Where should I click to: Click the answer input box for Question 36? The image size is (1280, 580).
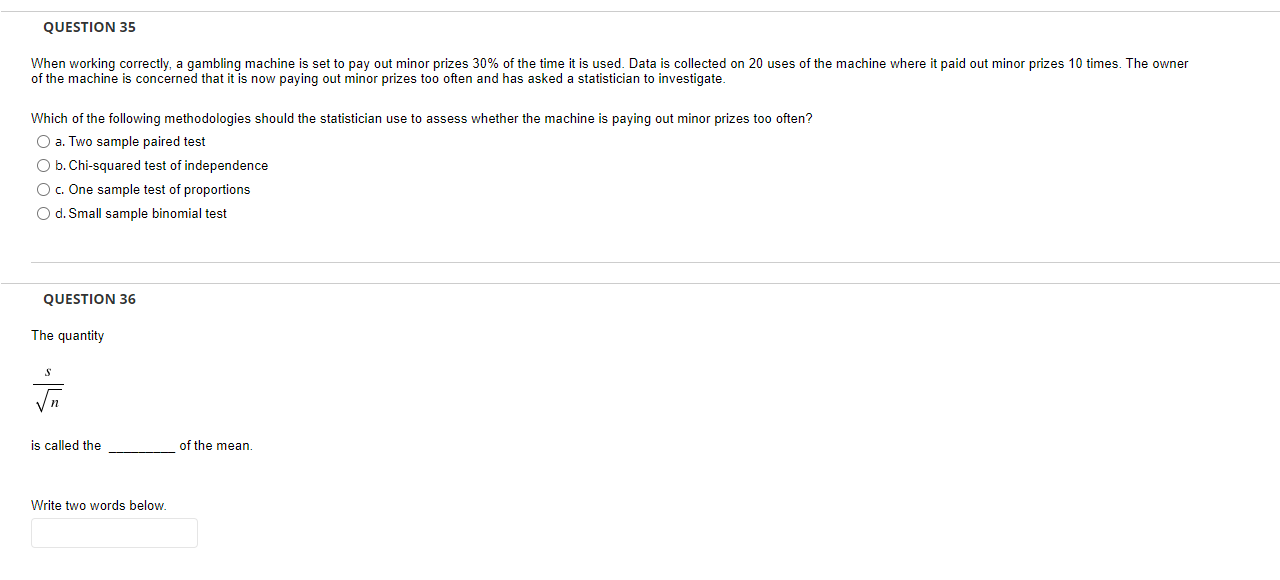(x=114, y=532)
